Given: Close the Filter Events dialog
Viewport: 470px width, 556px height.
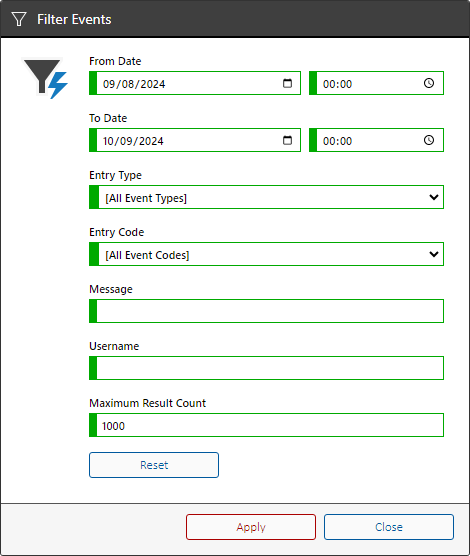Looking at the screenshot, I should [x=389, y=527].
